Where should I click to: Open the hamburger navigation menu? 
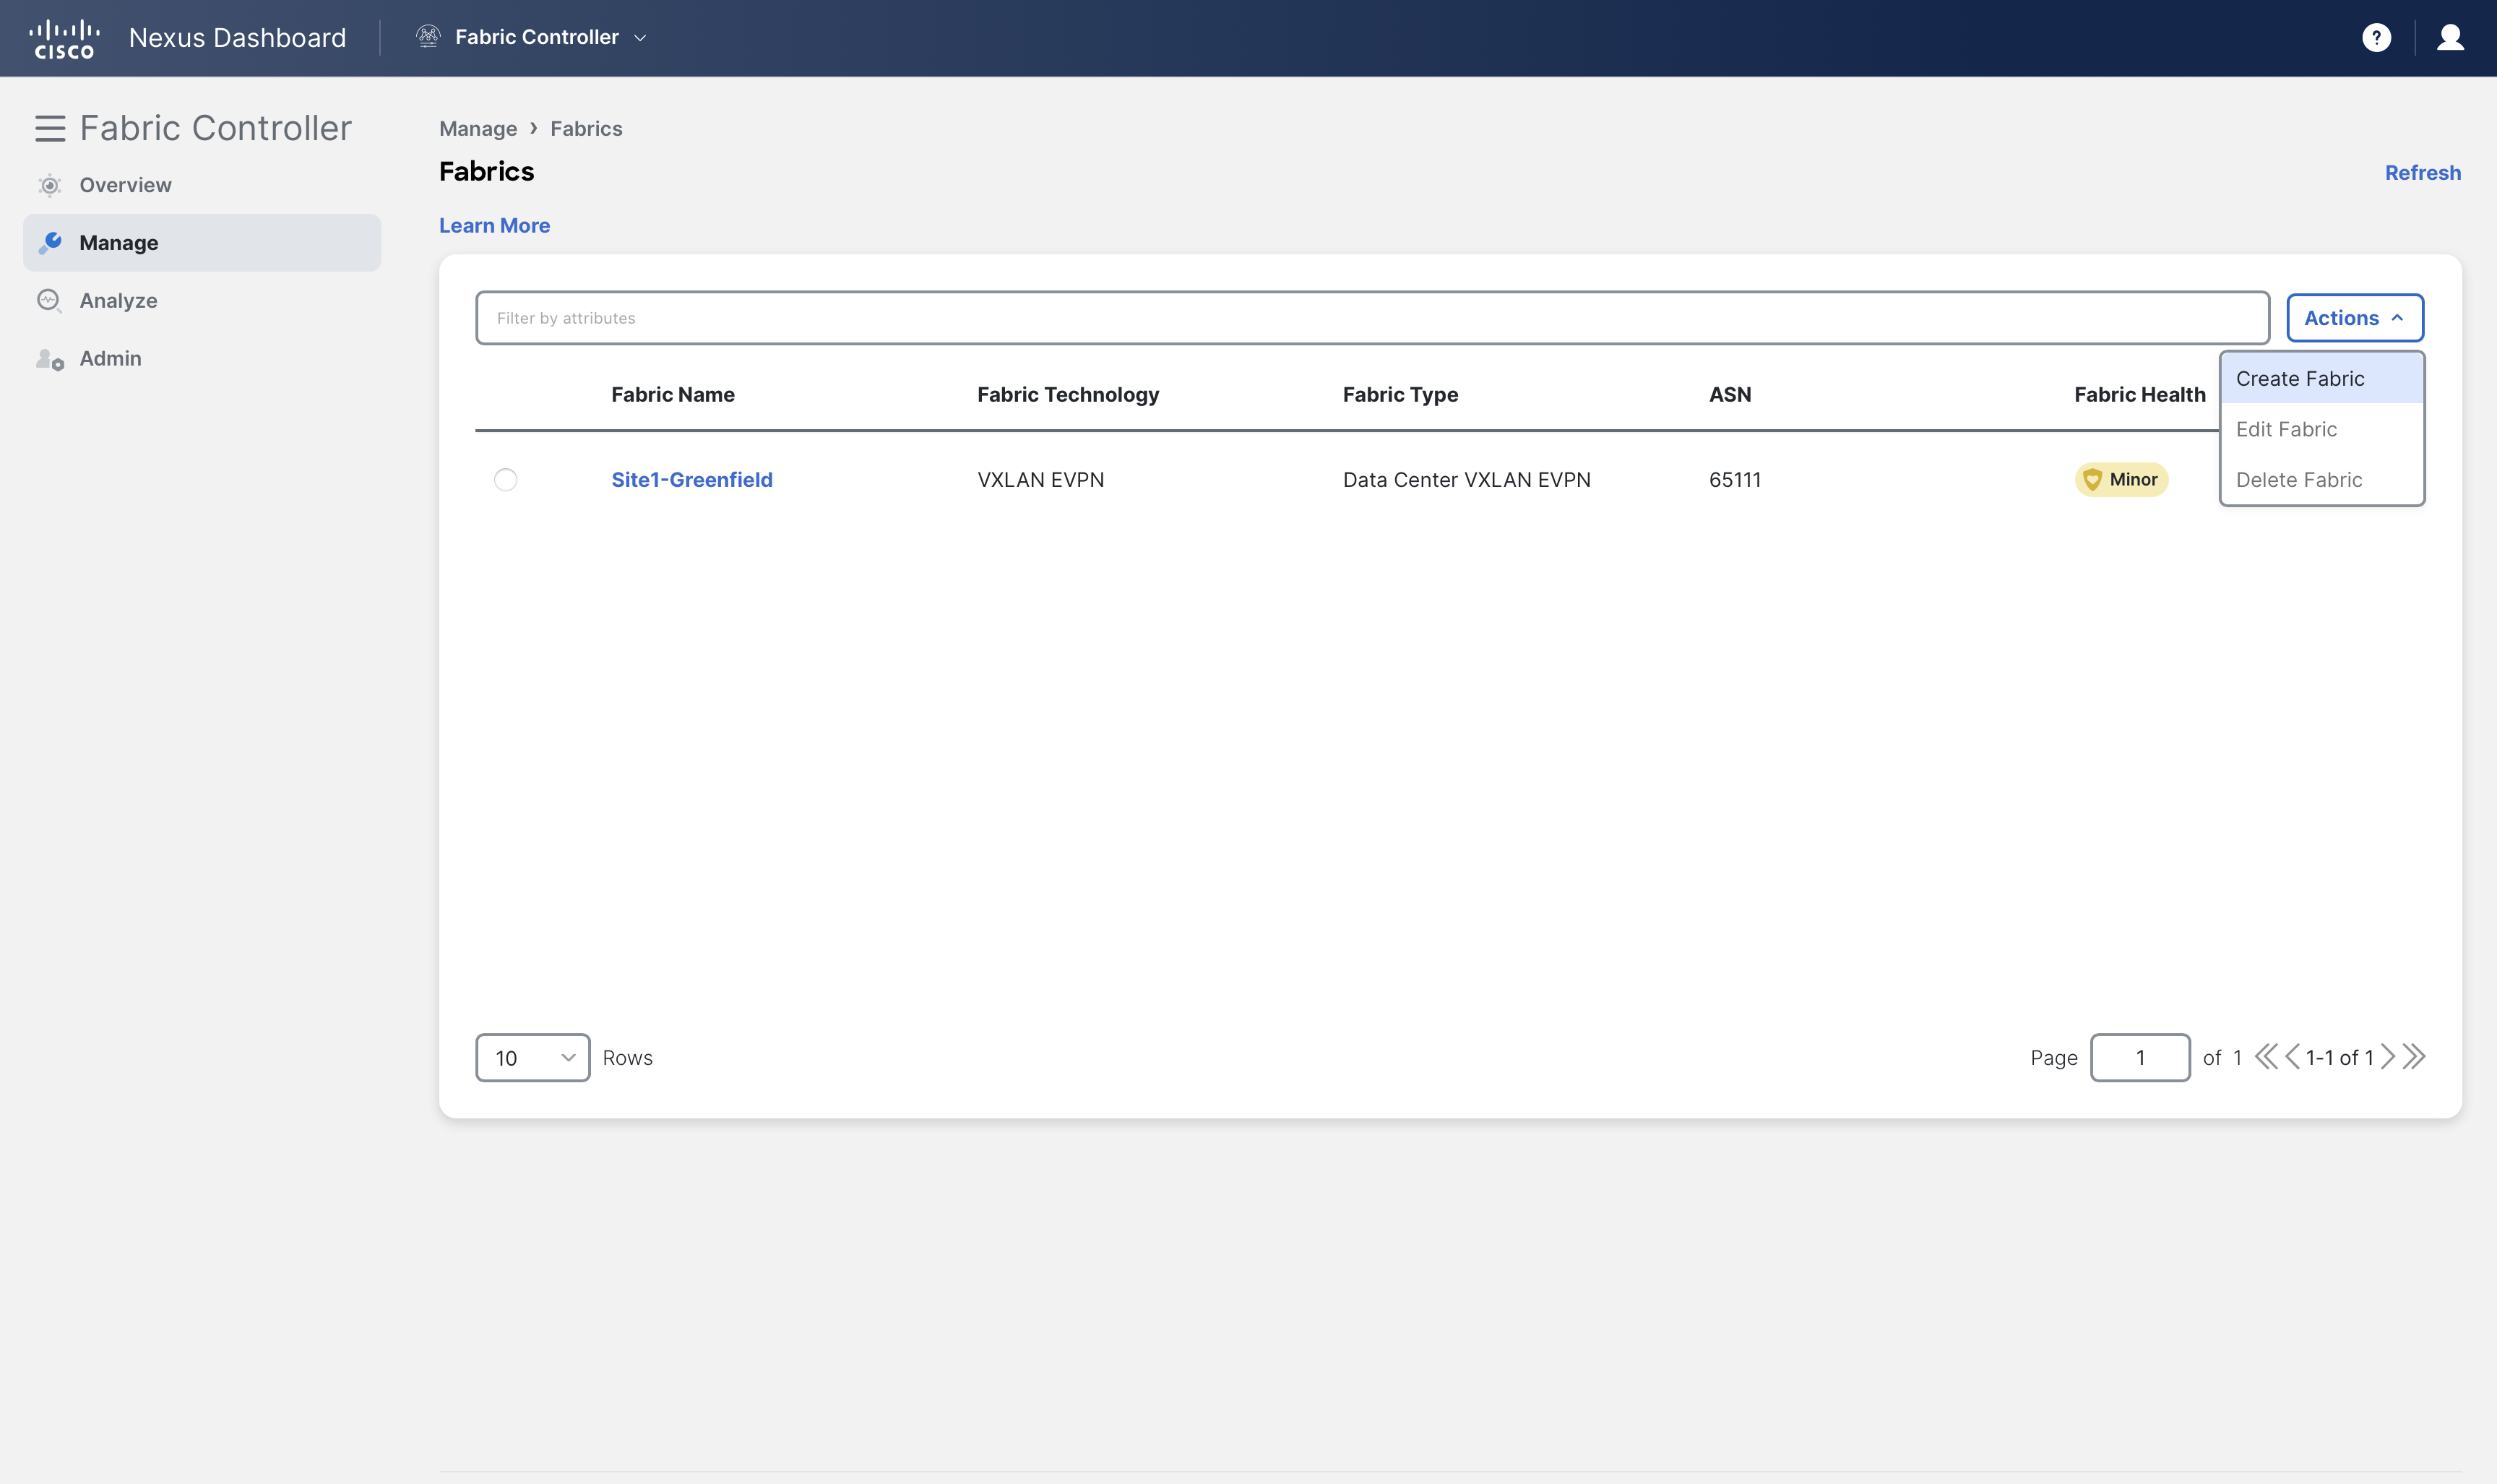tap(50, 128)
